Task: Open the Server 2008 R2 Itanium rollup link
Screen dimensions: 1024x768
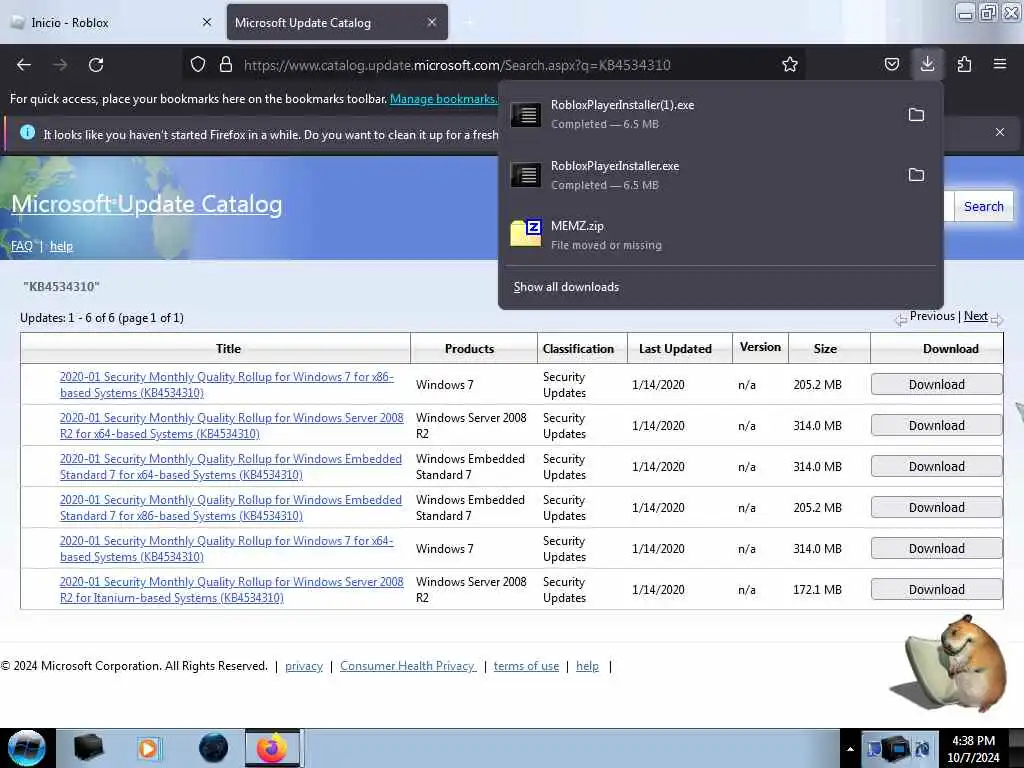Action: pos(232,590)
